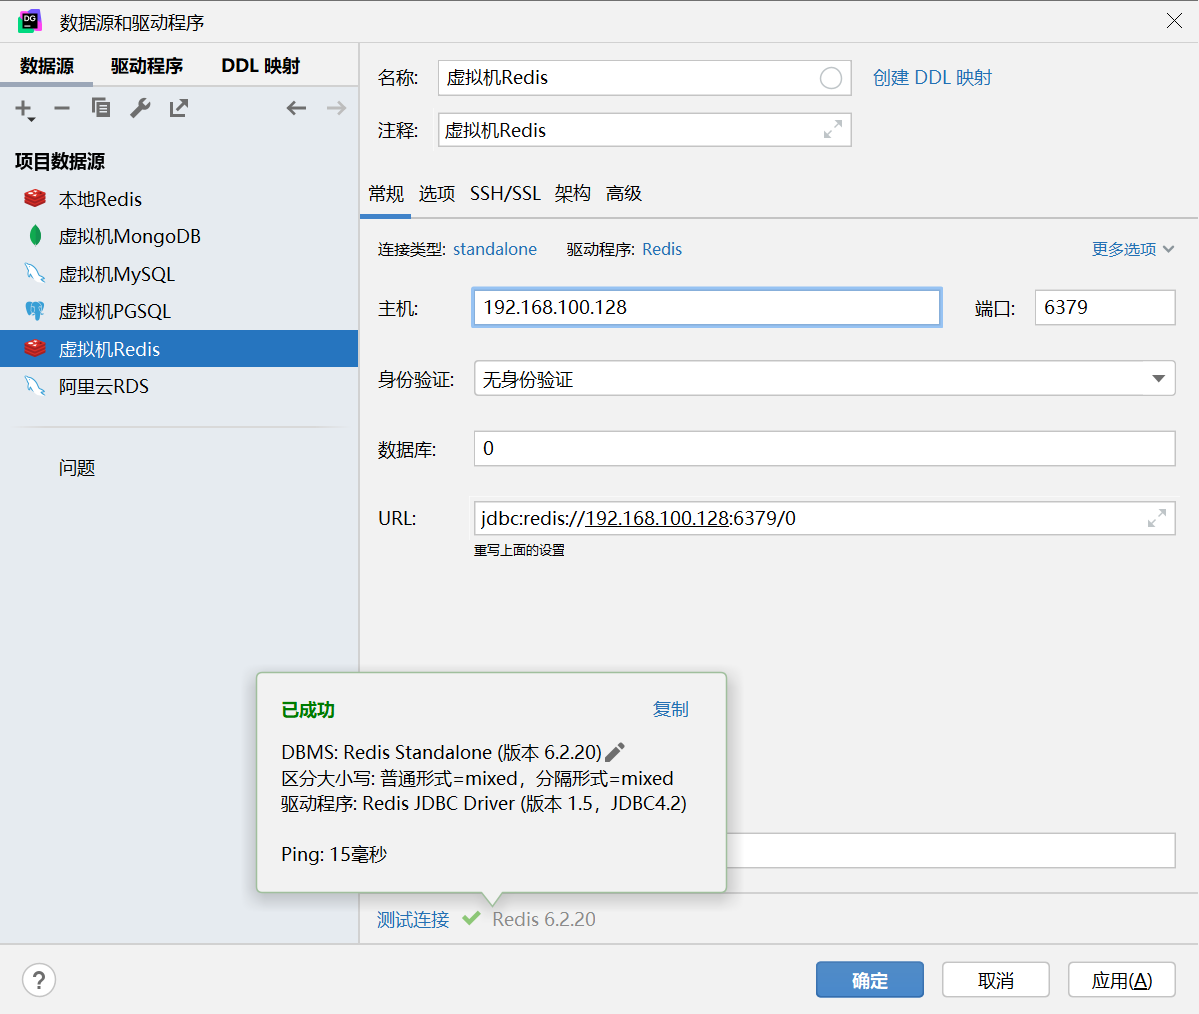Click the 取消 button
Screen dimensions: 1199x1014
click(996, 980)
